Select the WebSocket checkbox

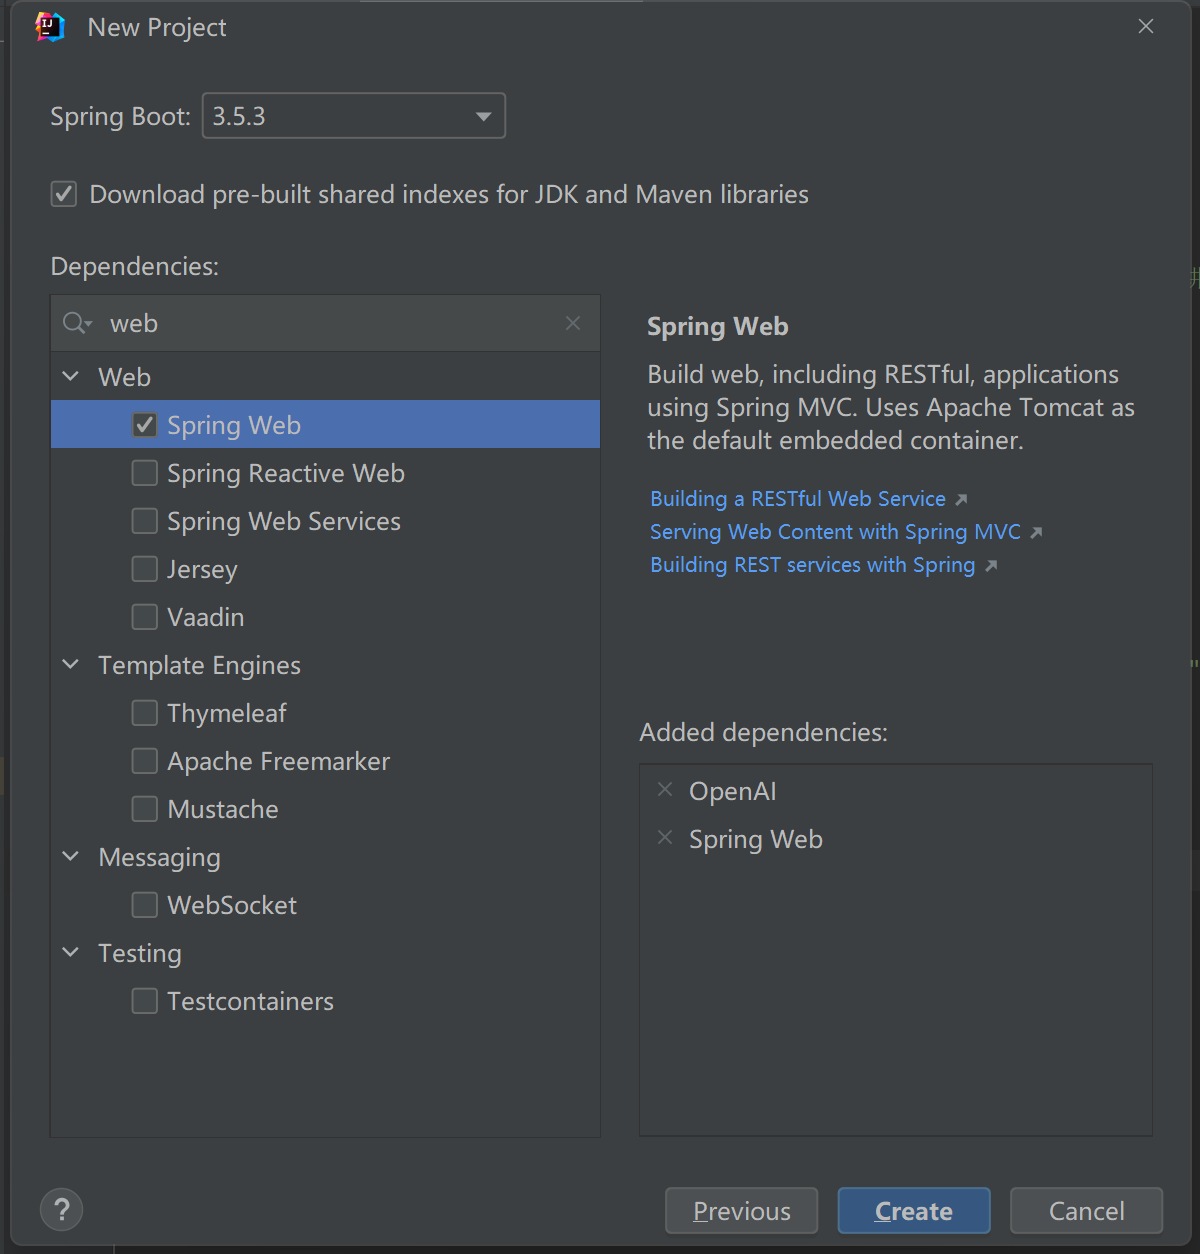(145, 905)
